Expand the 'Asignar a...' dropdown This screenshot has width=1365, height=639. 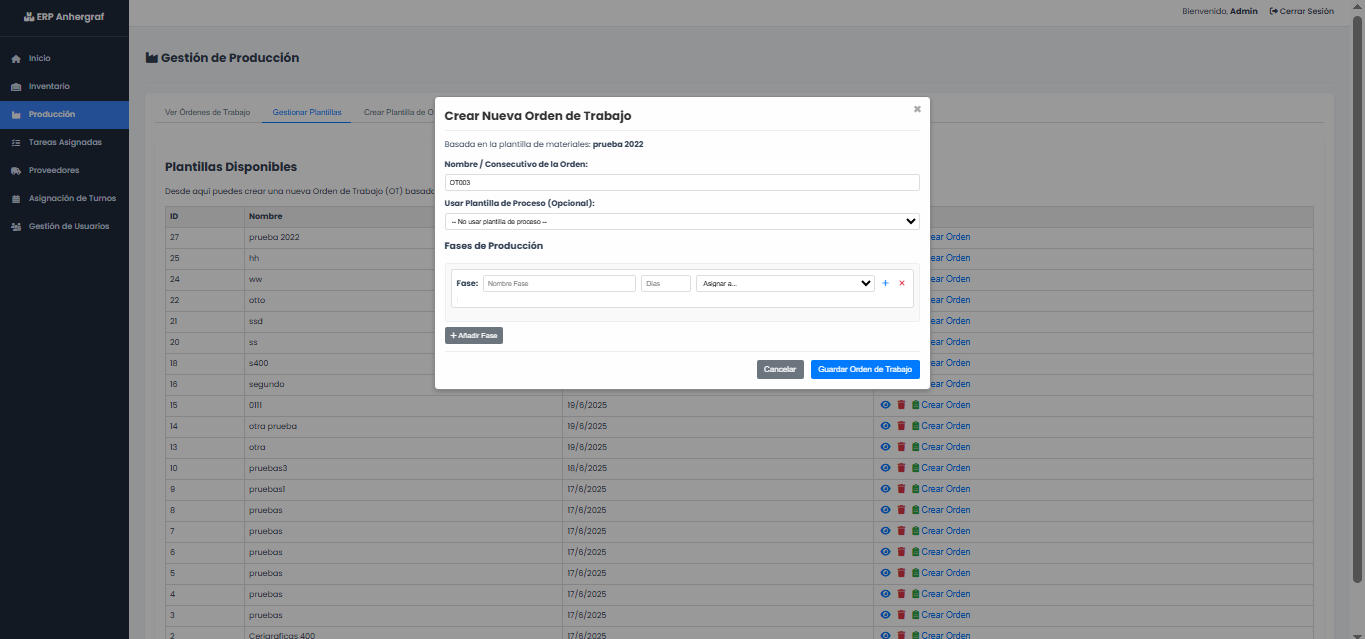pyautogui.click(x=785, y=284)
